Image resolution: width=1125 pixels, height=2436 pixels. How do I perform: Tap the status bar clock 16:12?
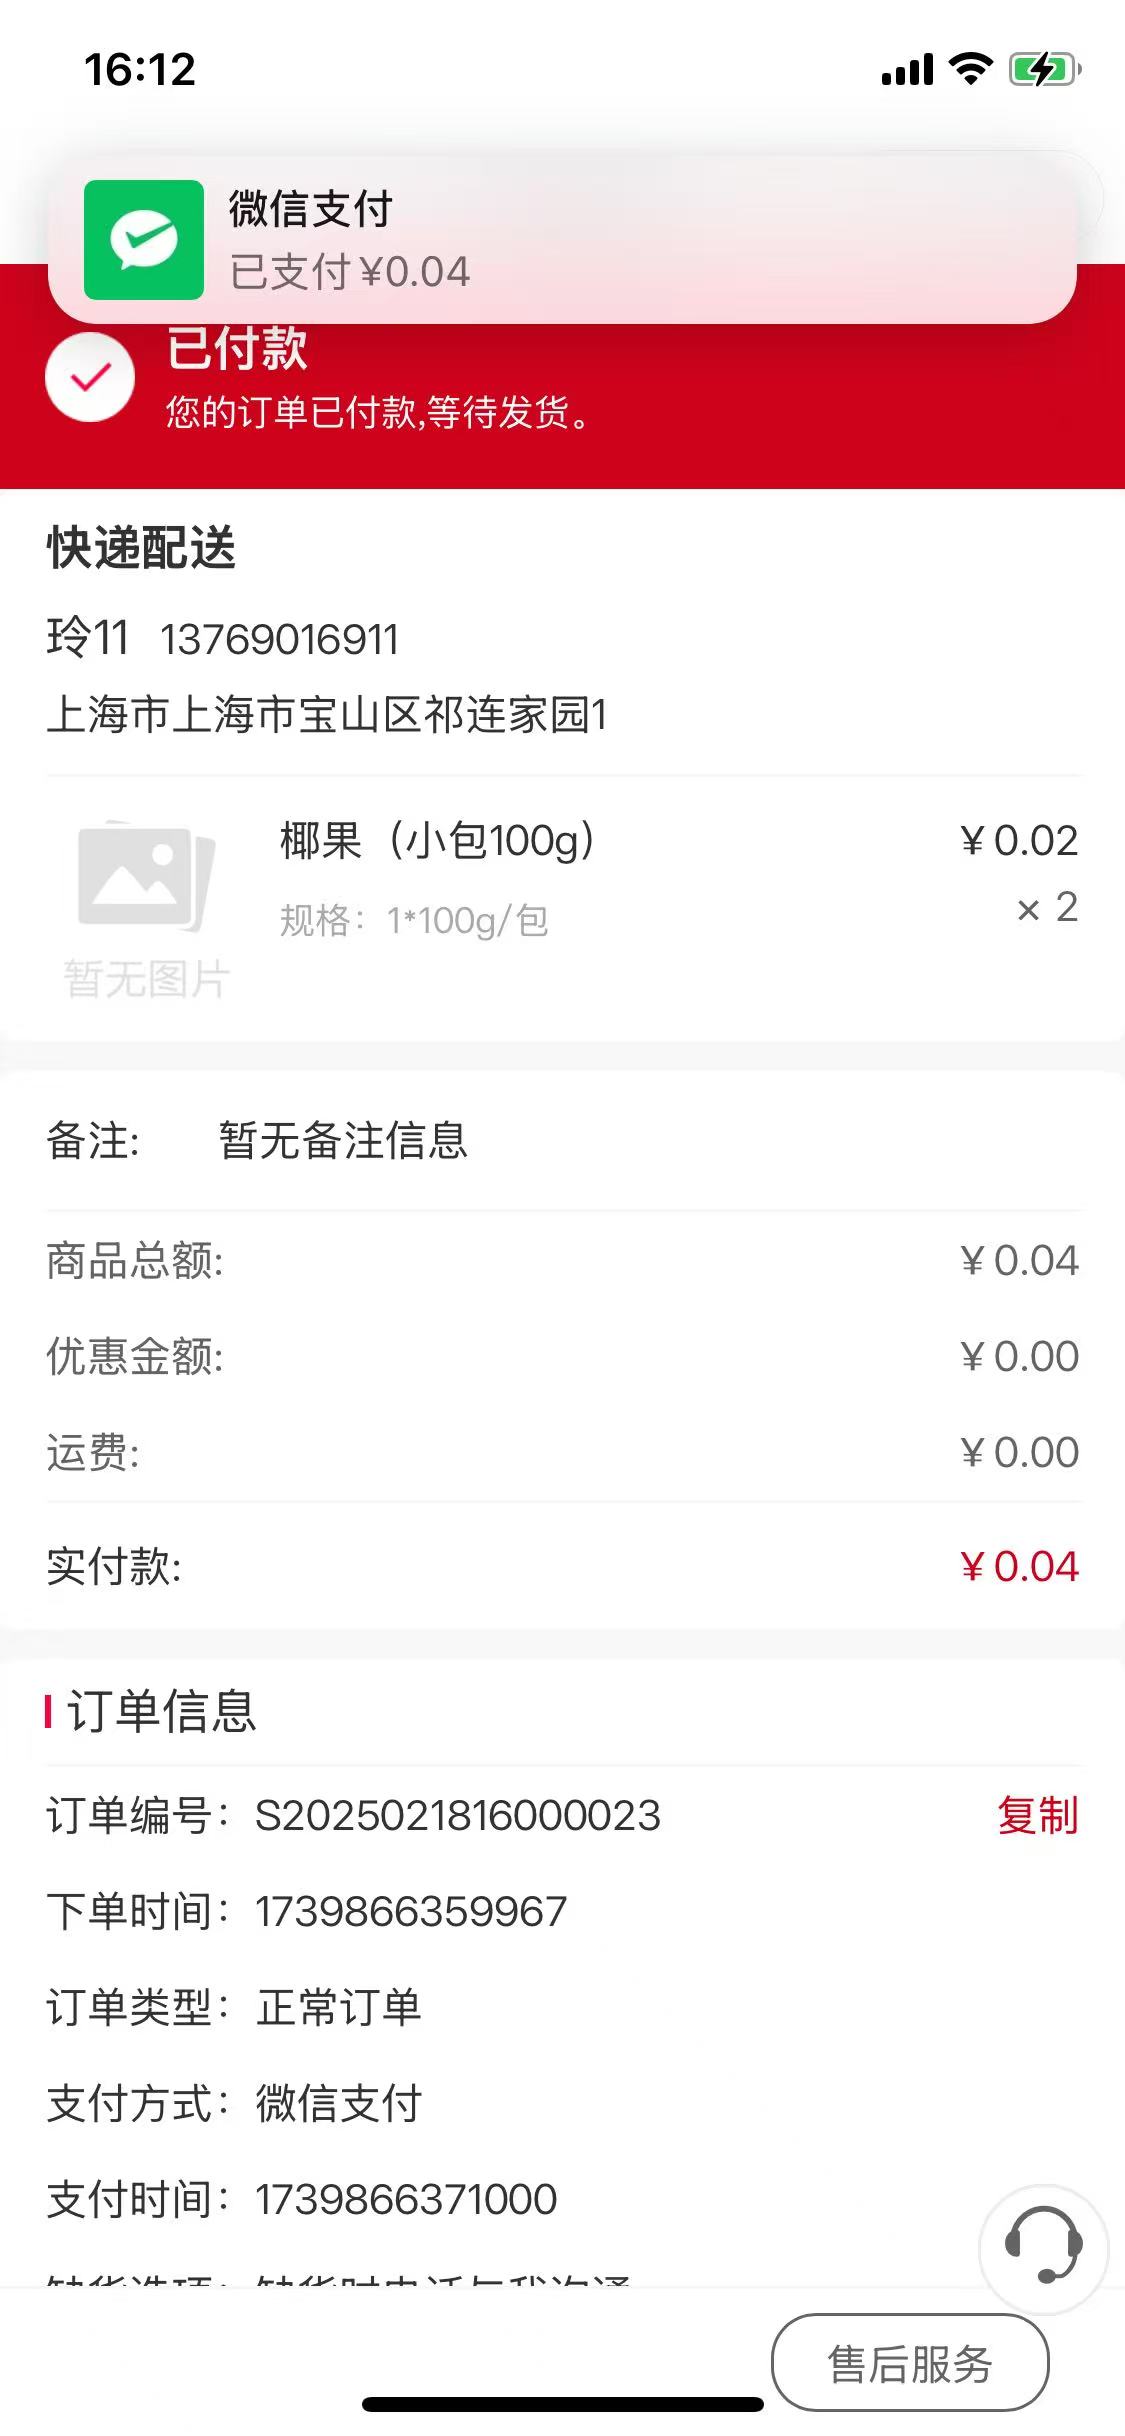click(140, 69)
